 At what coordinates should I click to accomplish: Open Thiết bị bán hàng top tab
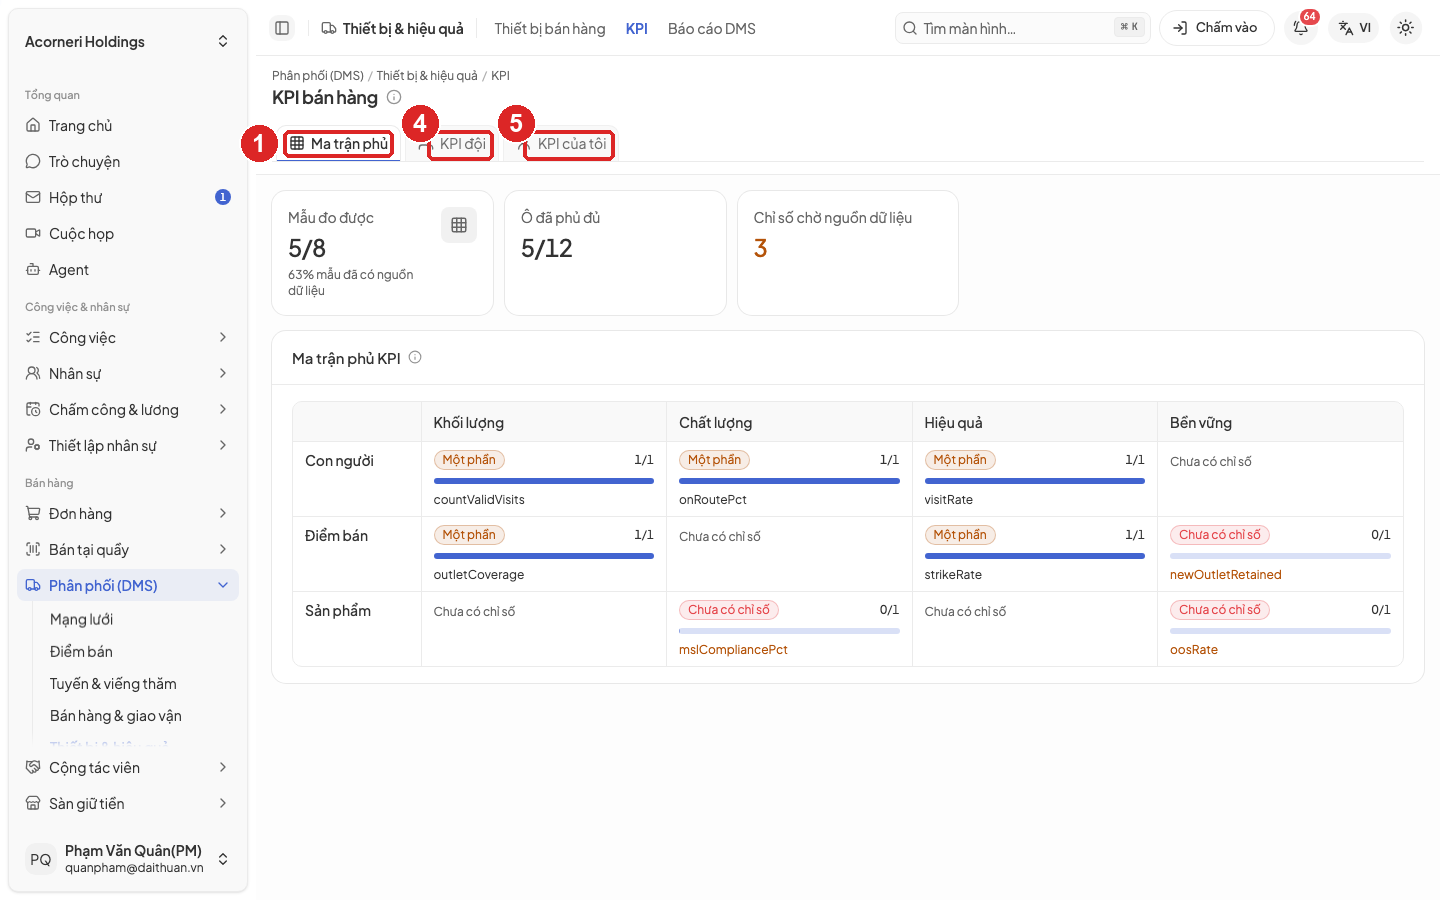[550, 29]
